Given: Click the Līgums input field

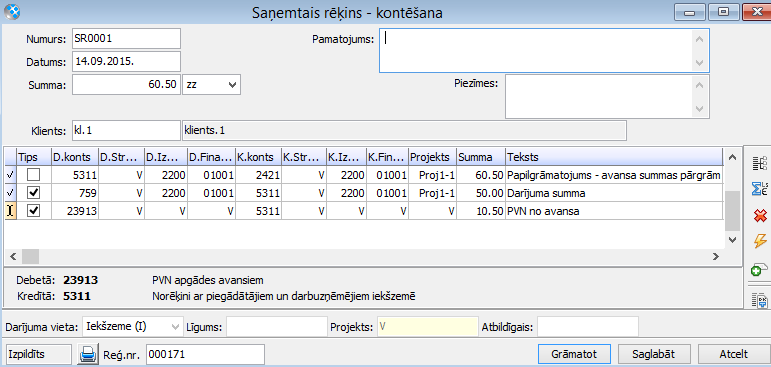Looking at the screenshot, I should (276, 326).
